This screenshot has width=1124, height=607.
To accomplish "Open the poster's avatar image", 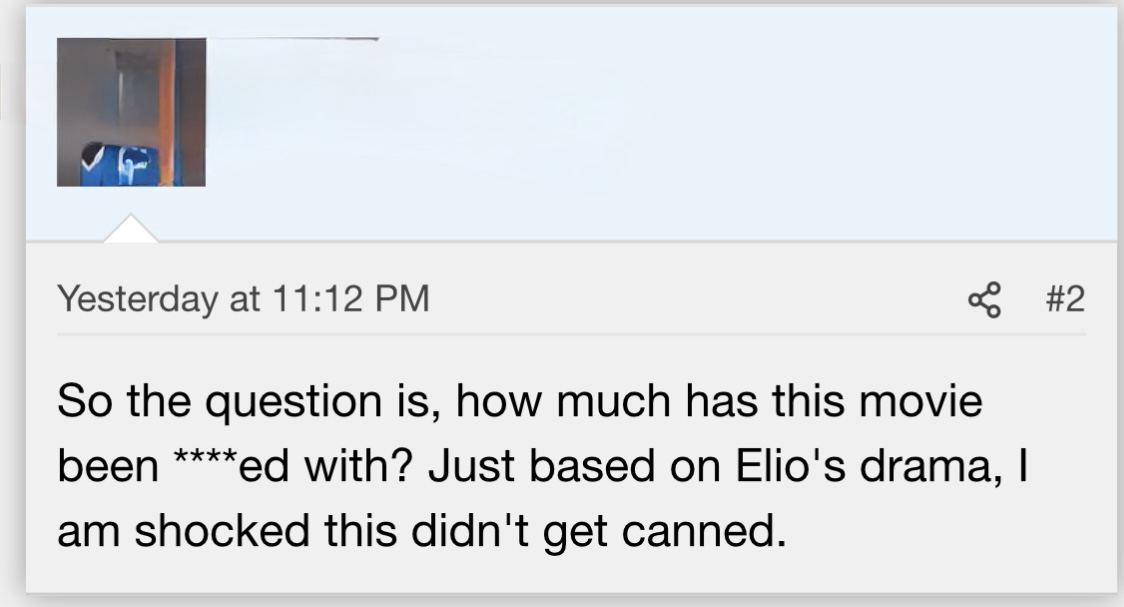I will tap(131, 112).
